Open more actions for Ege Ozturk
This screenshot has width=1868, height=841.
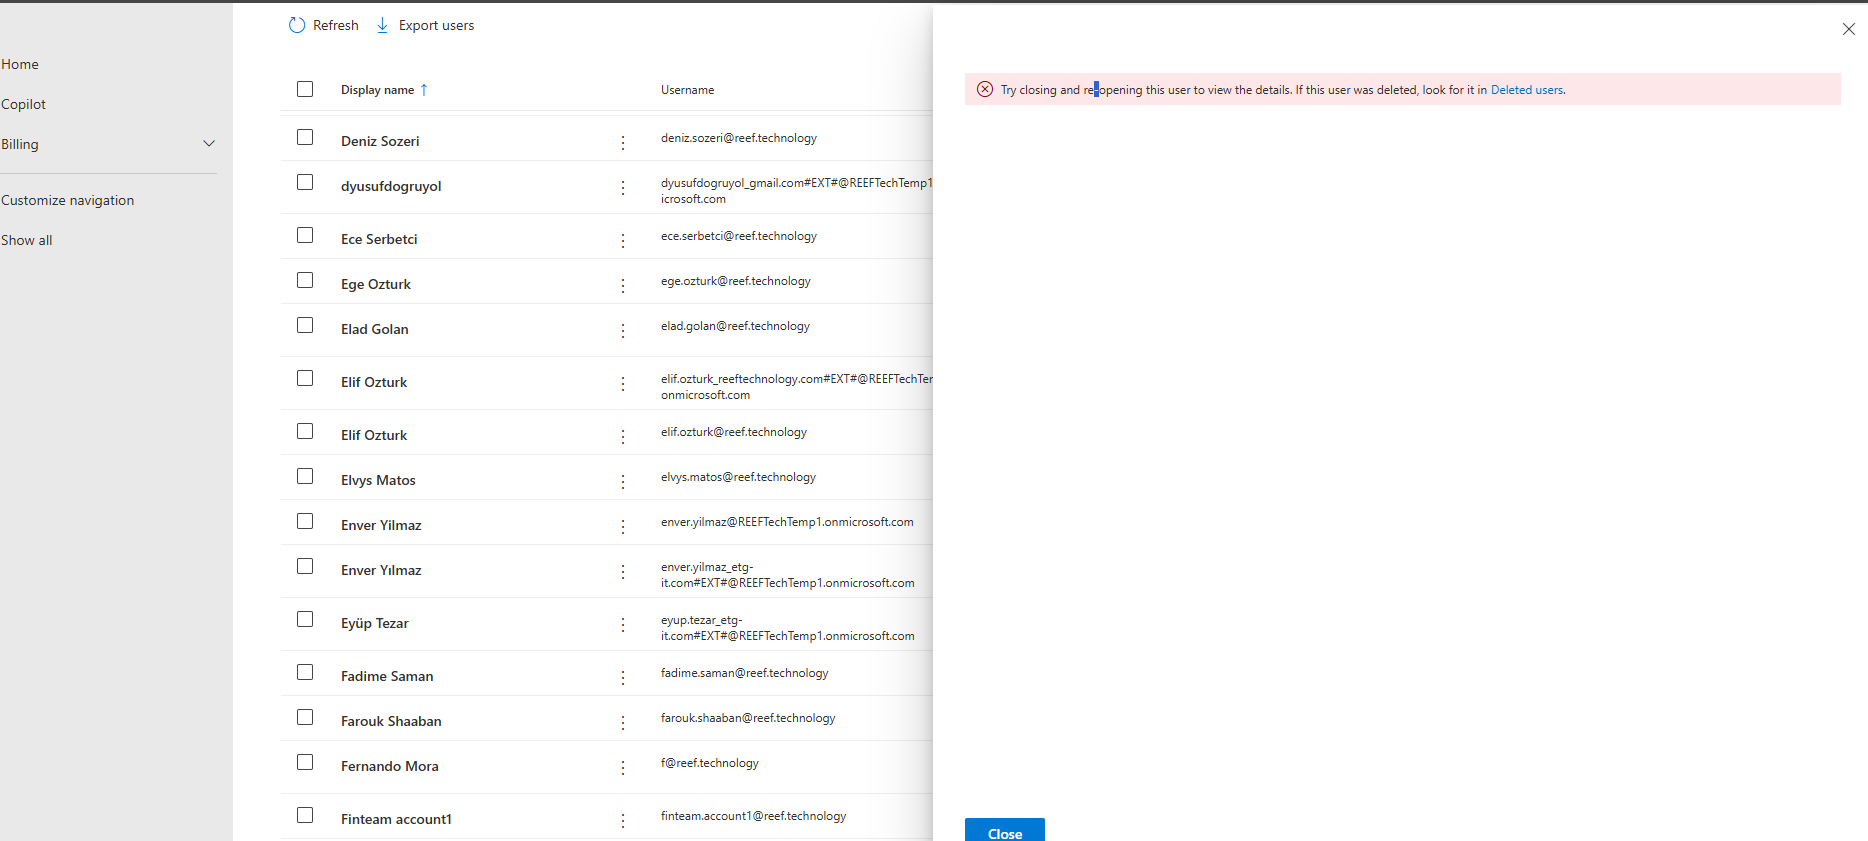[x=623, y=286]
